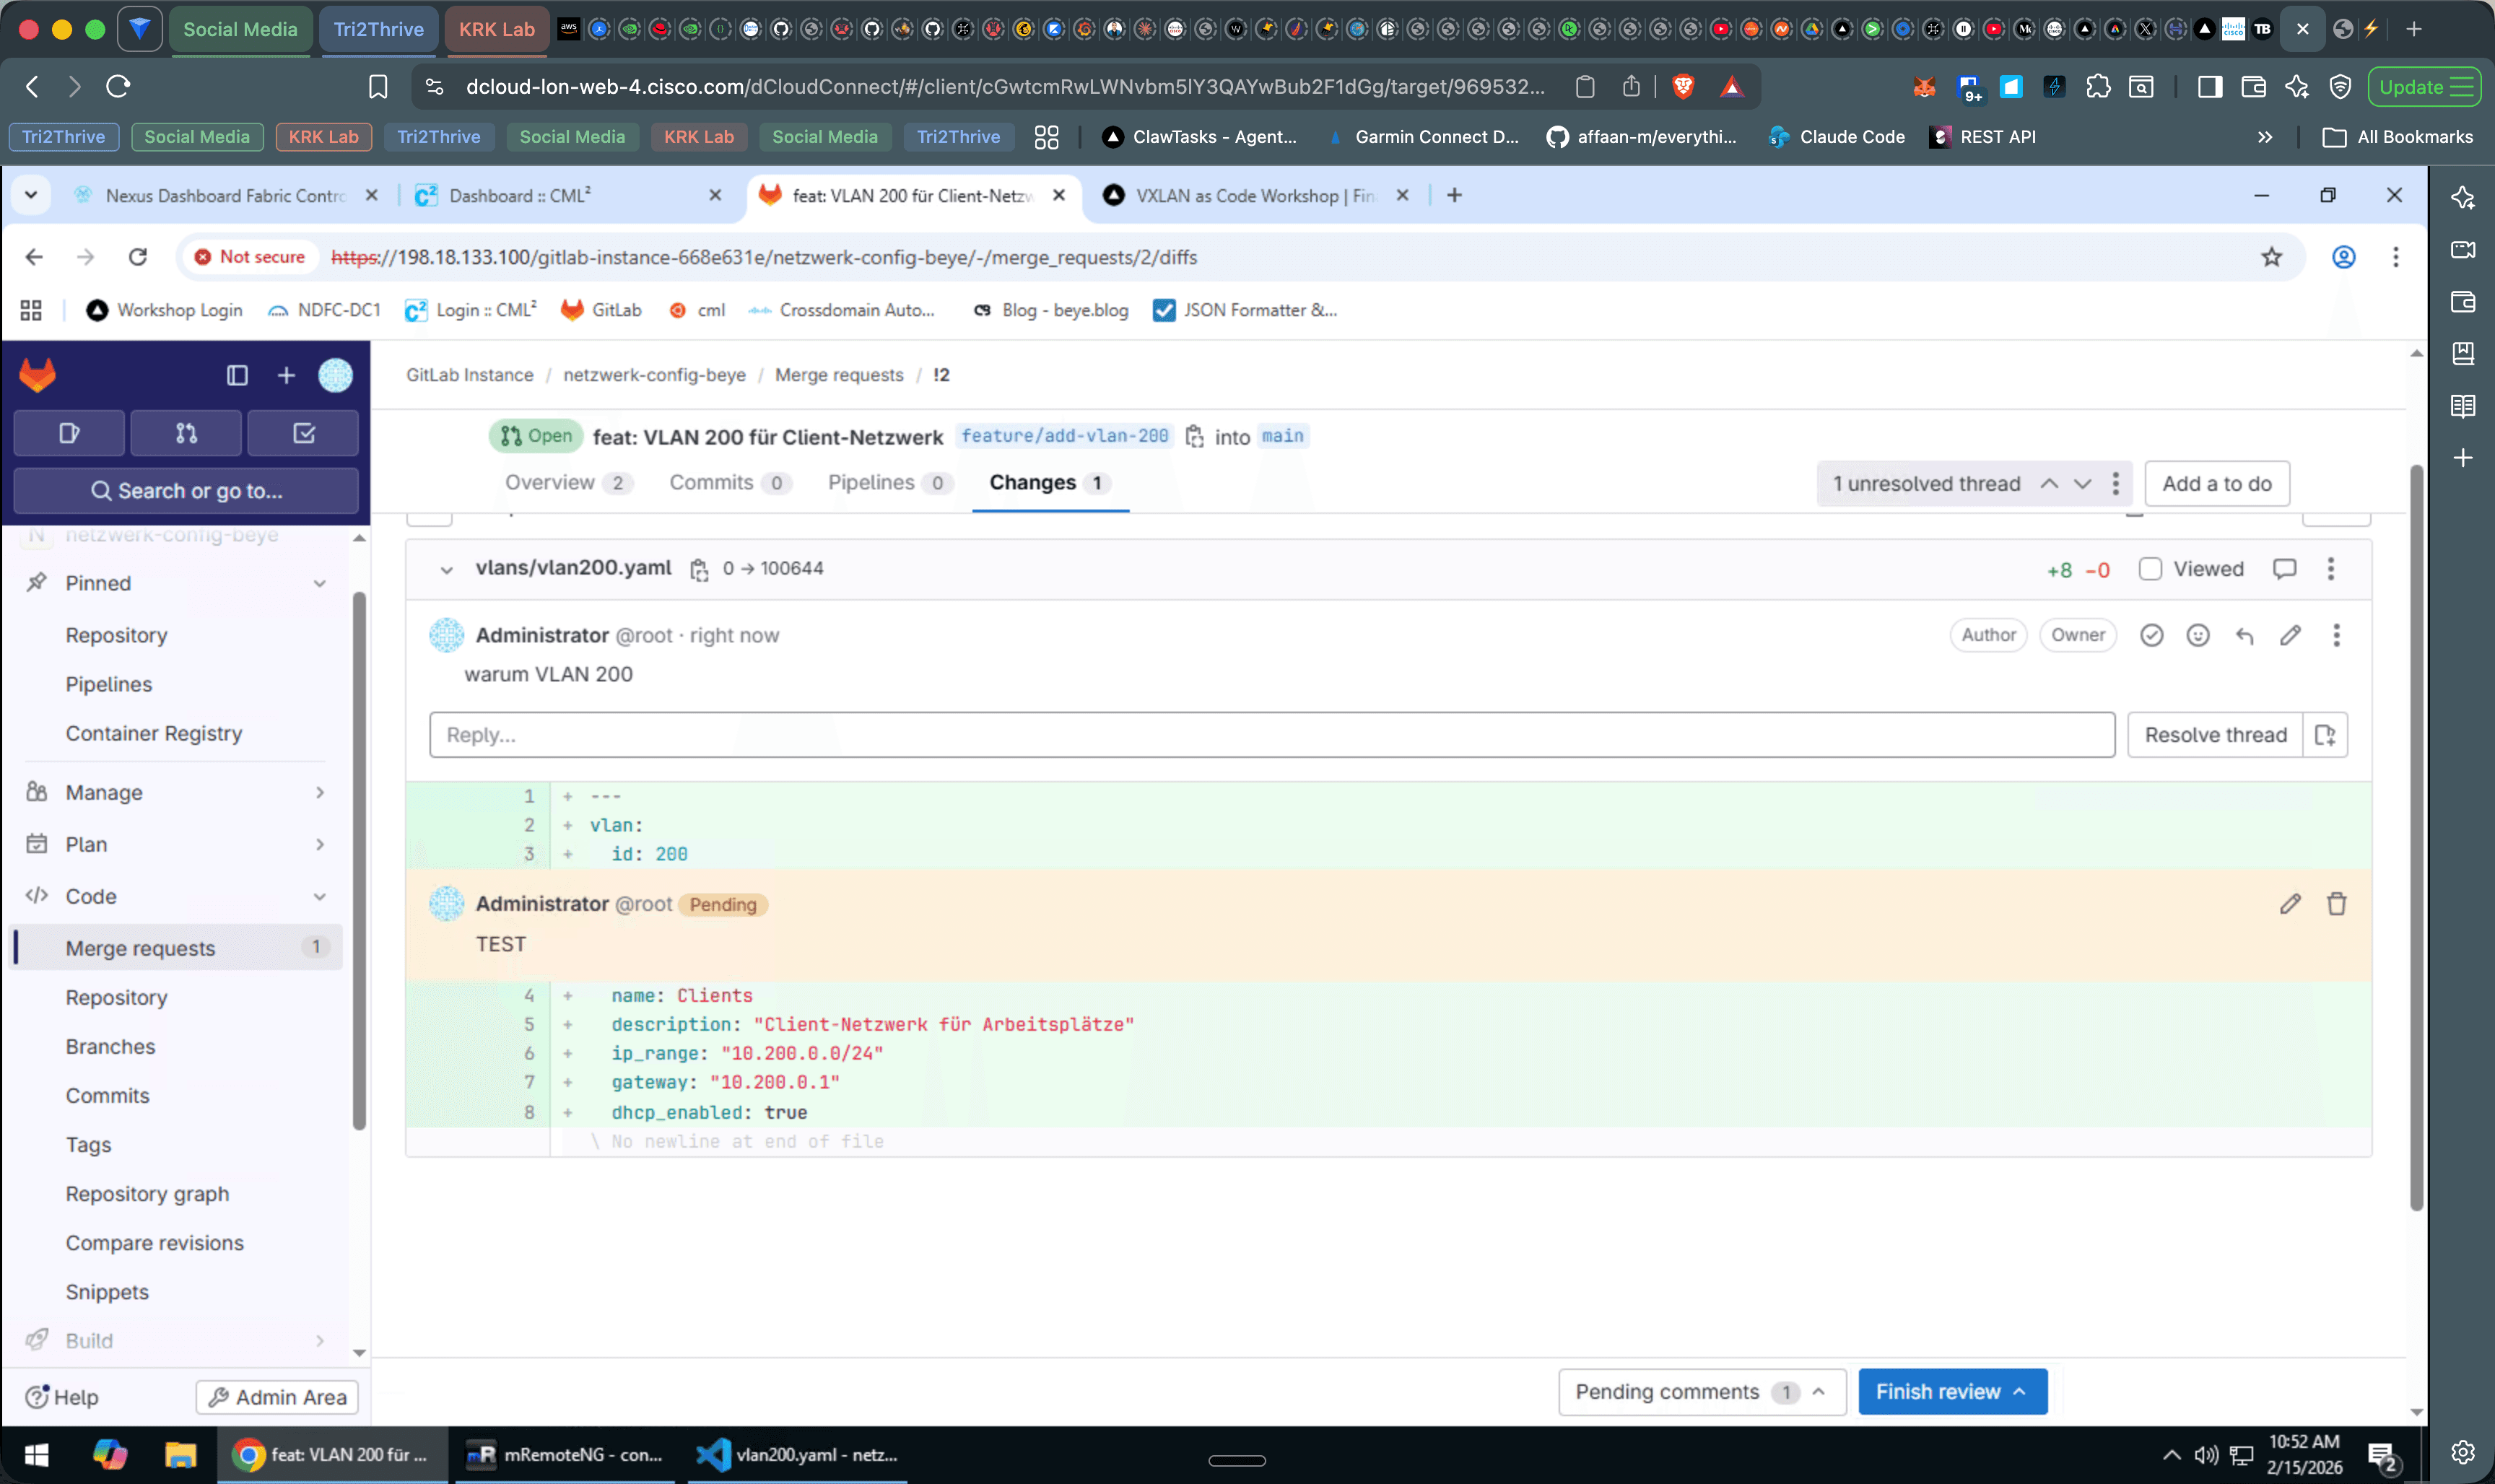2495x1484 pixels.
Task: Resolve the comment thread via the checkmark icon
Action: tap(2151, 635)
